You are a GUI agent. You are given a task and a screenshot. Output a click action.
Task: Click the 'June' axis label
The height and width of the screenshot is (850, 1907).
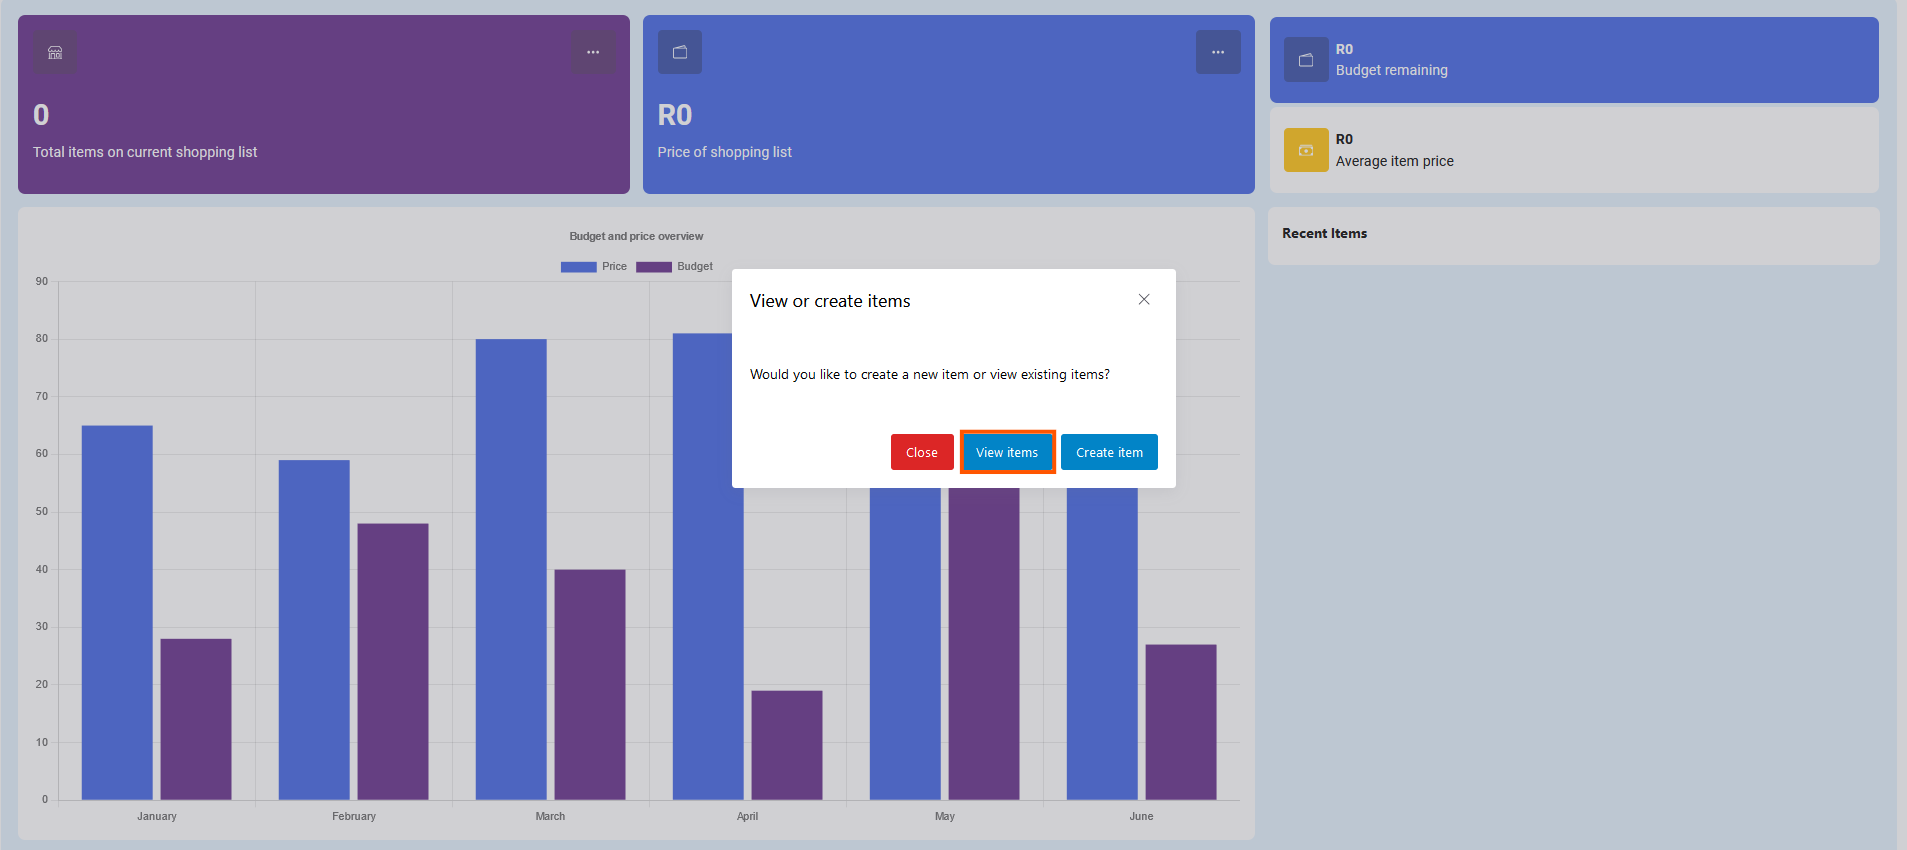1141,816
